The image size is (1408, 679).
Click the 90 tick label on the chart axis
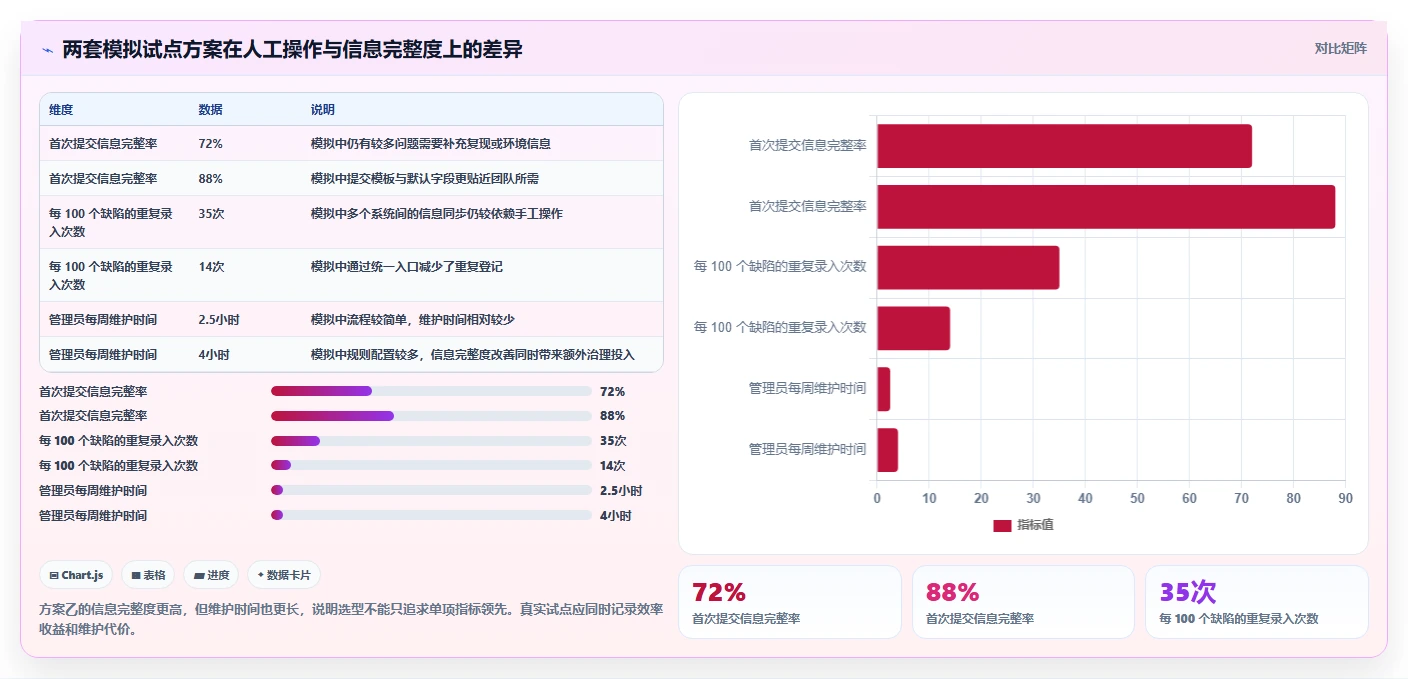click(x=1345, y=498)
